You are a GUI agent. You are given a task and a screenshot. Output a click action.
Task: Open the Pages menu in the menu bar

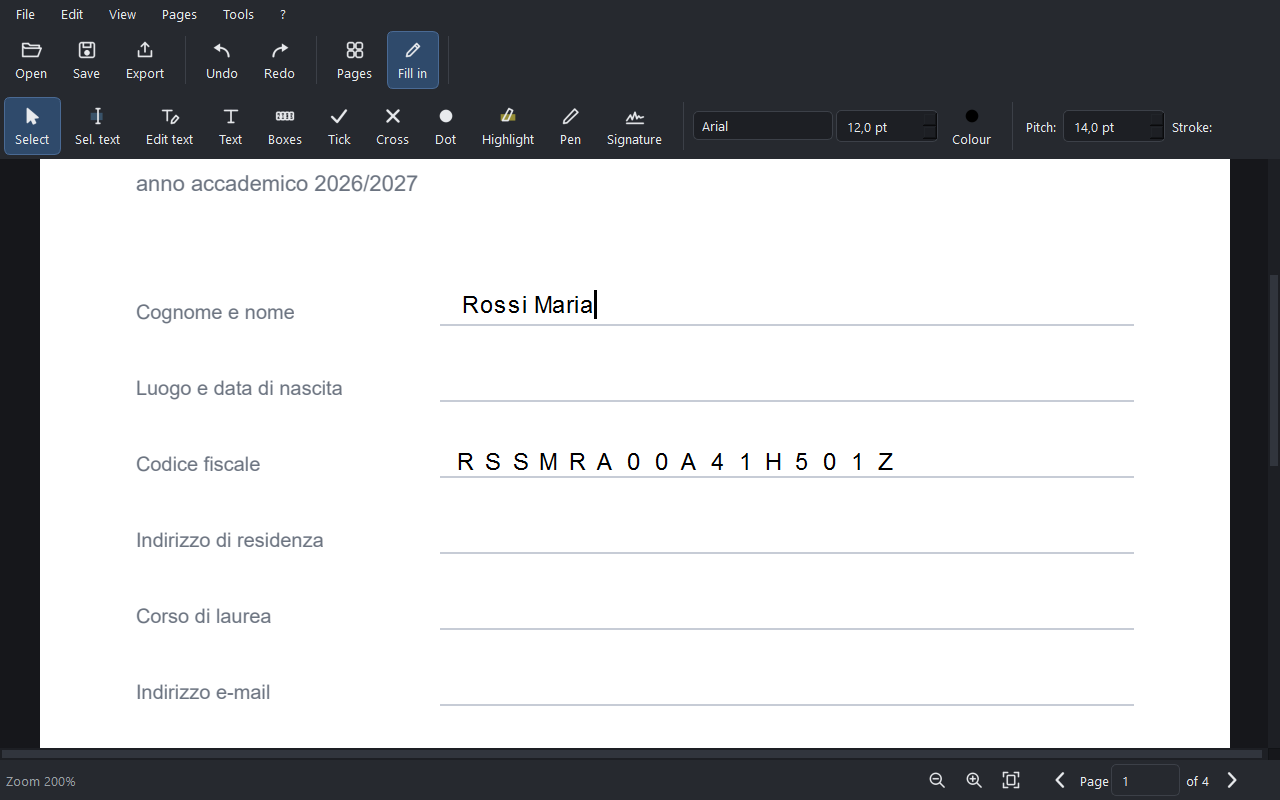pos(179,15)
